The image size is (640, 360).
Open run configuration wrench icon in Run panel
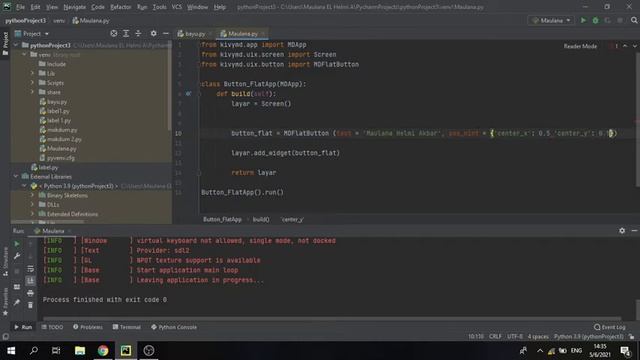[x=17, y=256]
